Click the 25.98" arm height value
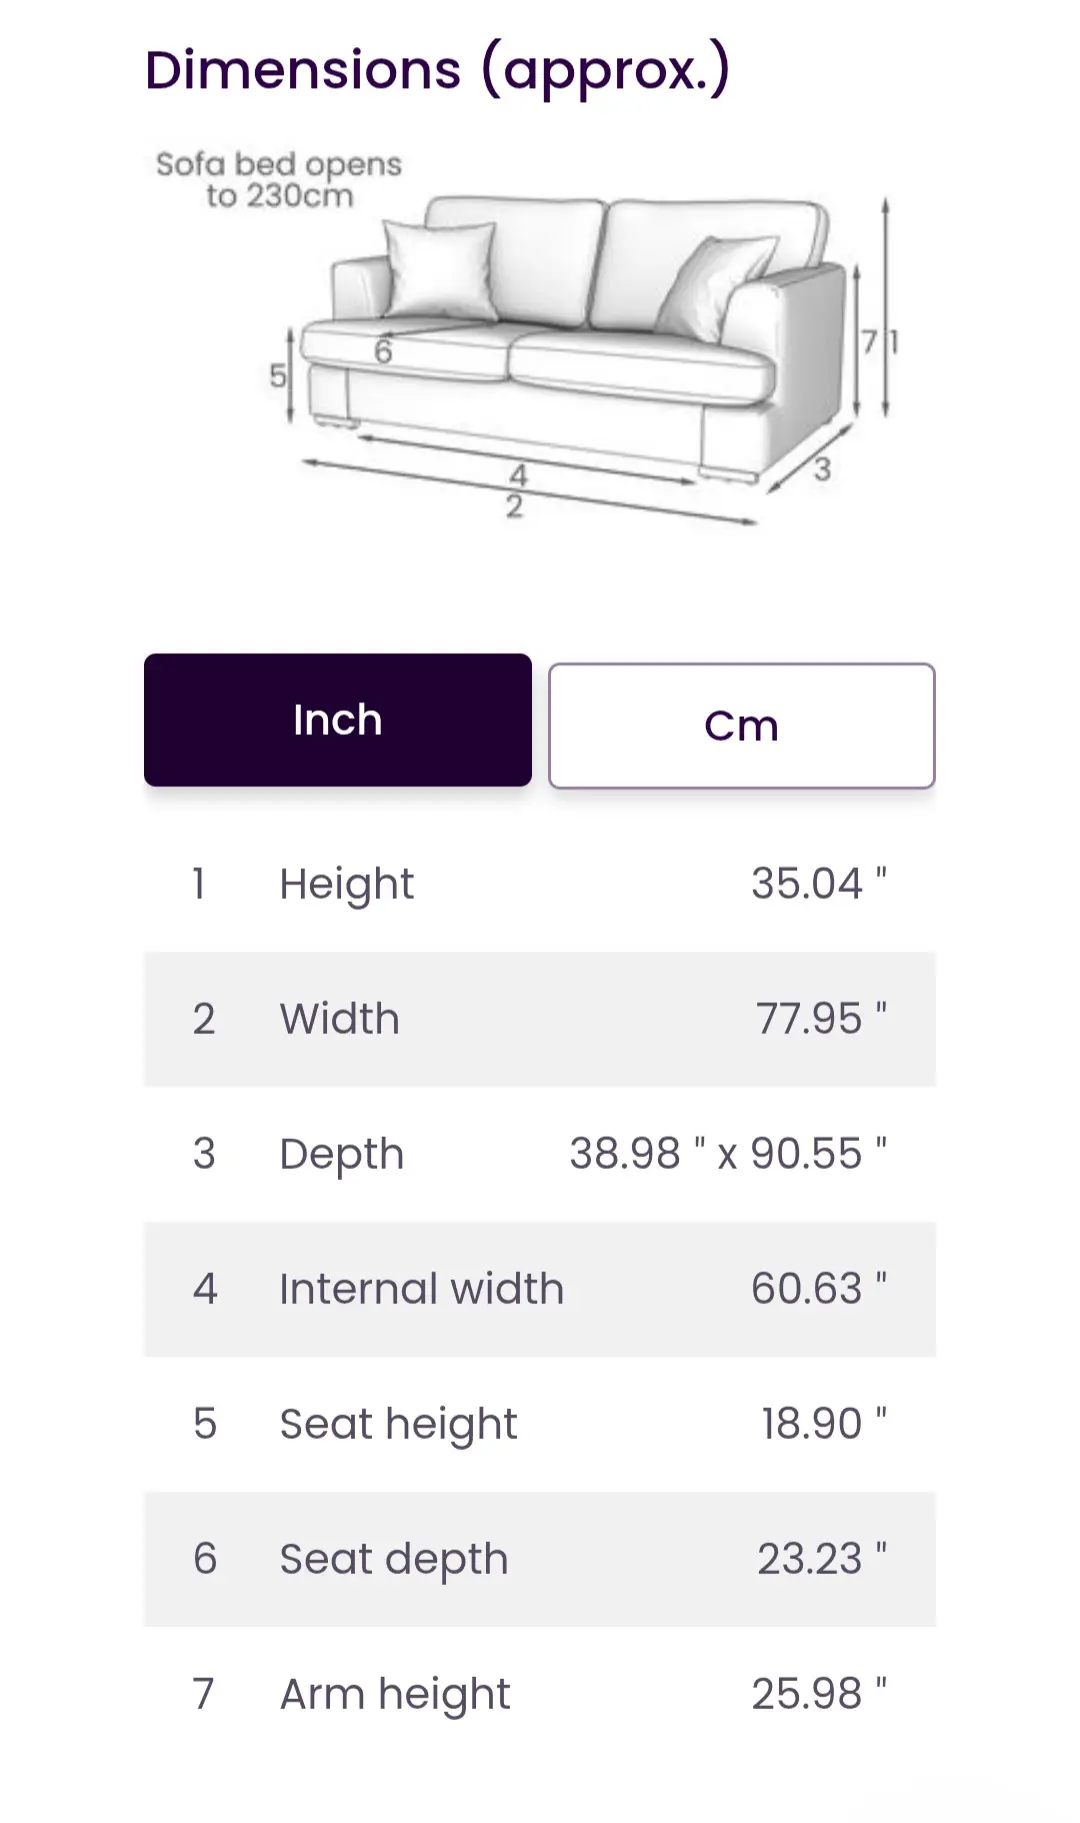The image size is (1080, 1823). [x=819, y=1693]
